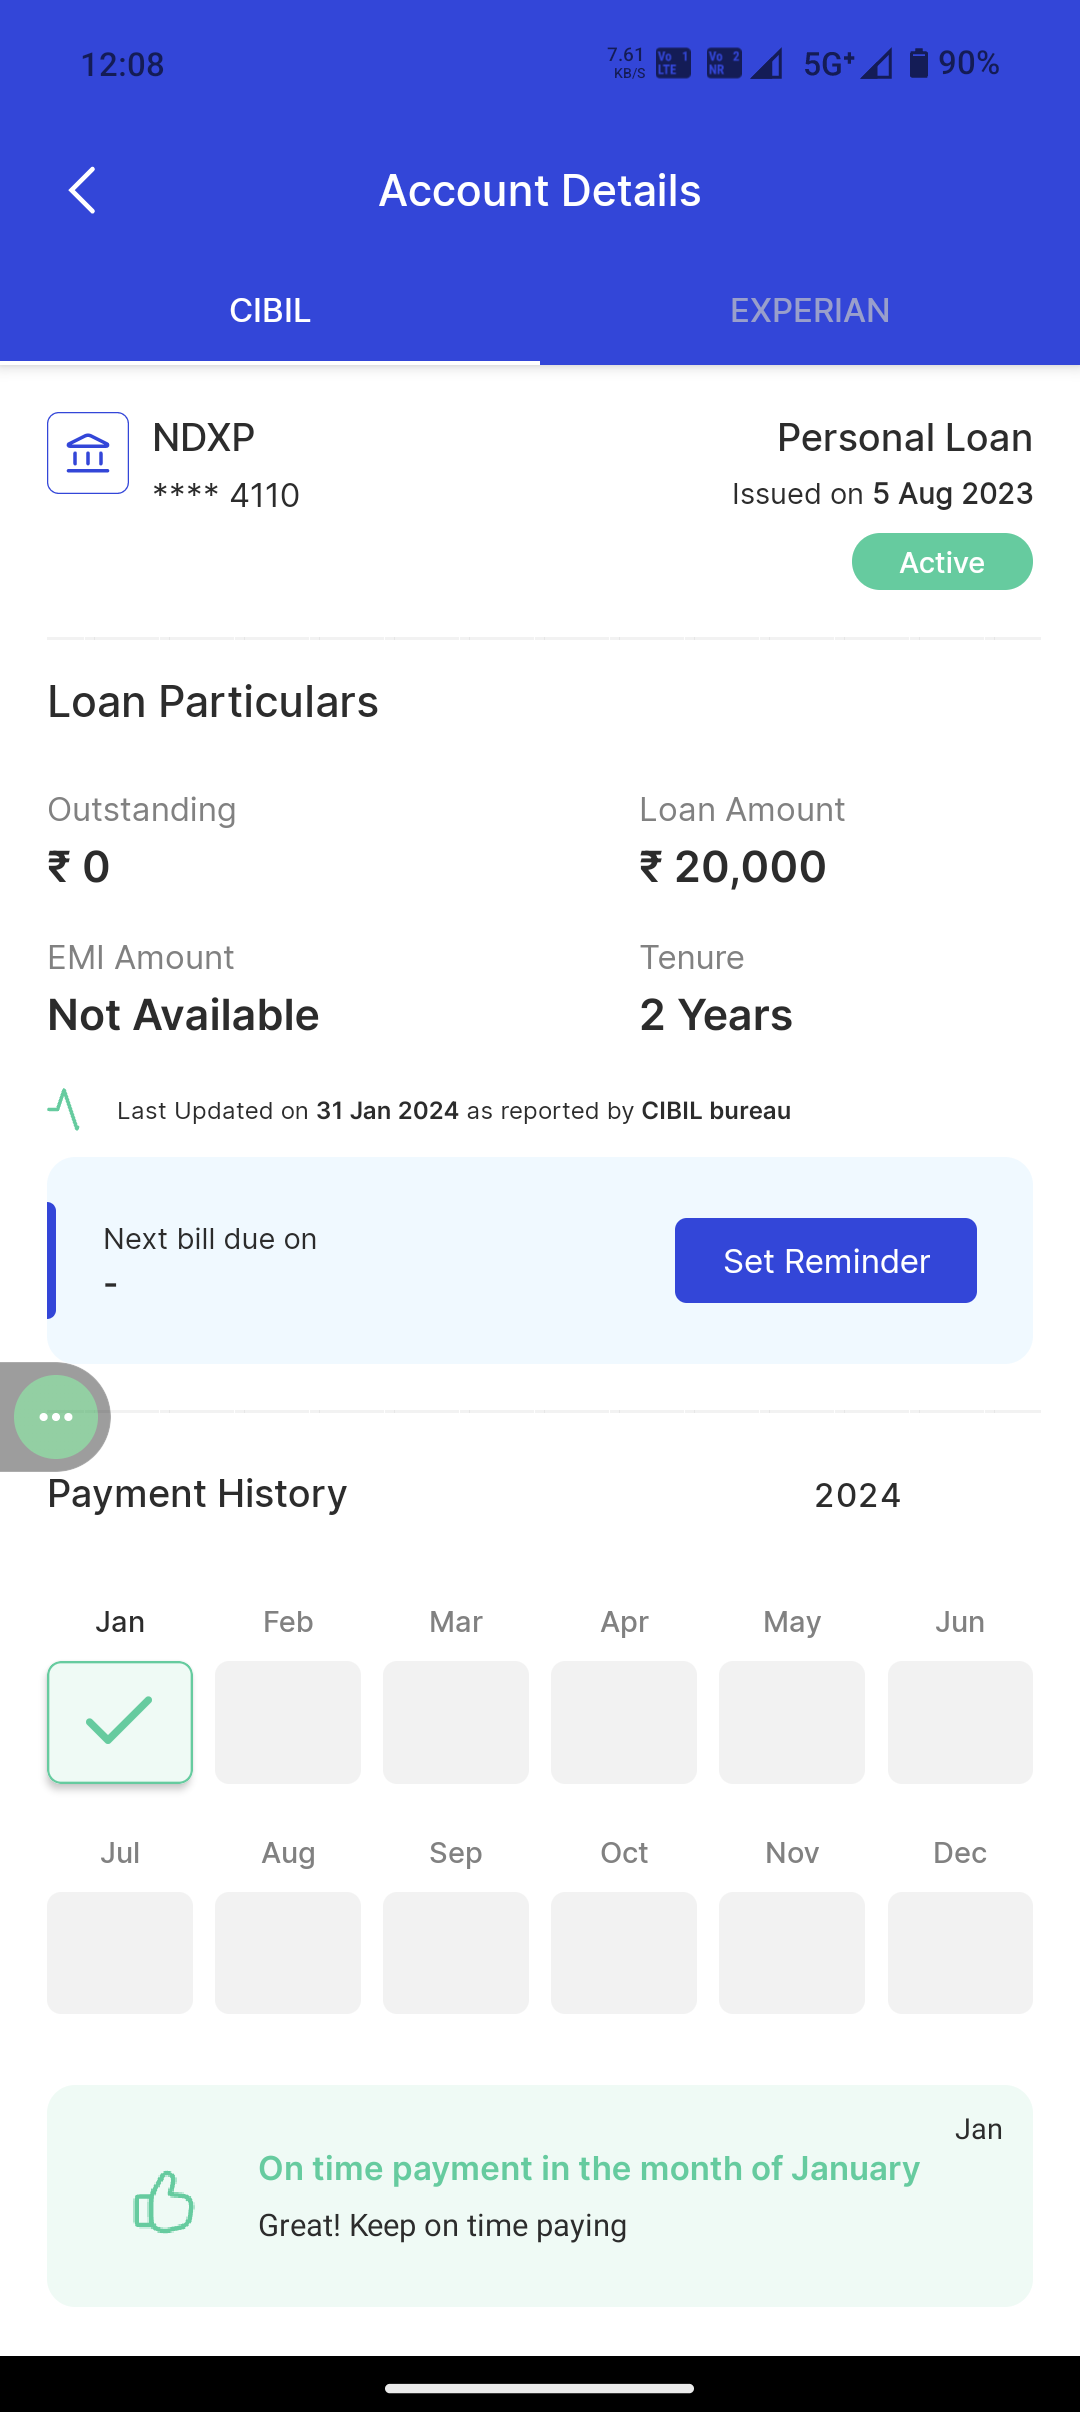Open the floating green chat bubble

[x=56, y=1416]
